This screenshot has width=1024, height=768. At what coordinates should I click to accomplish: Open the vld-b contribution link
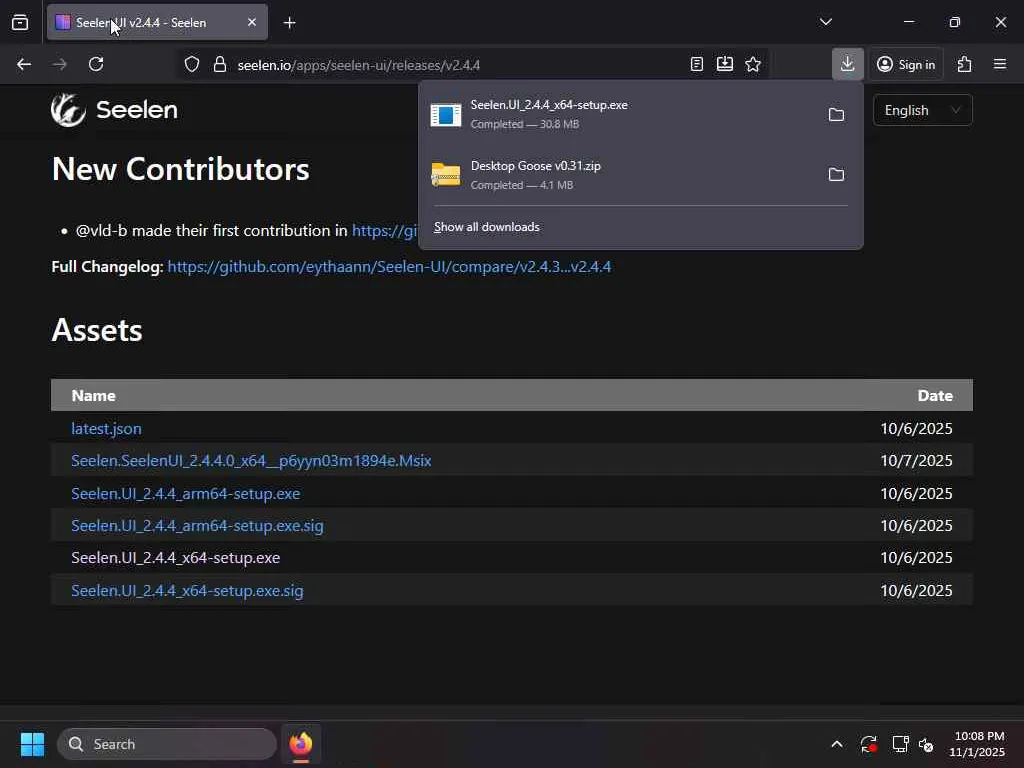[384, 231]
